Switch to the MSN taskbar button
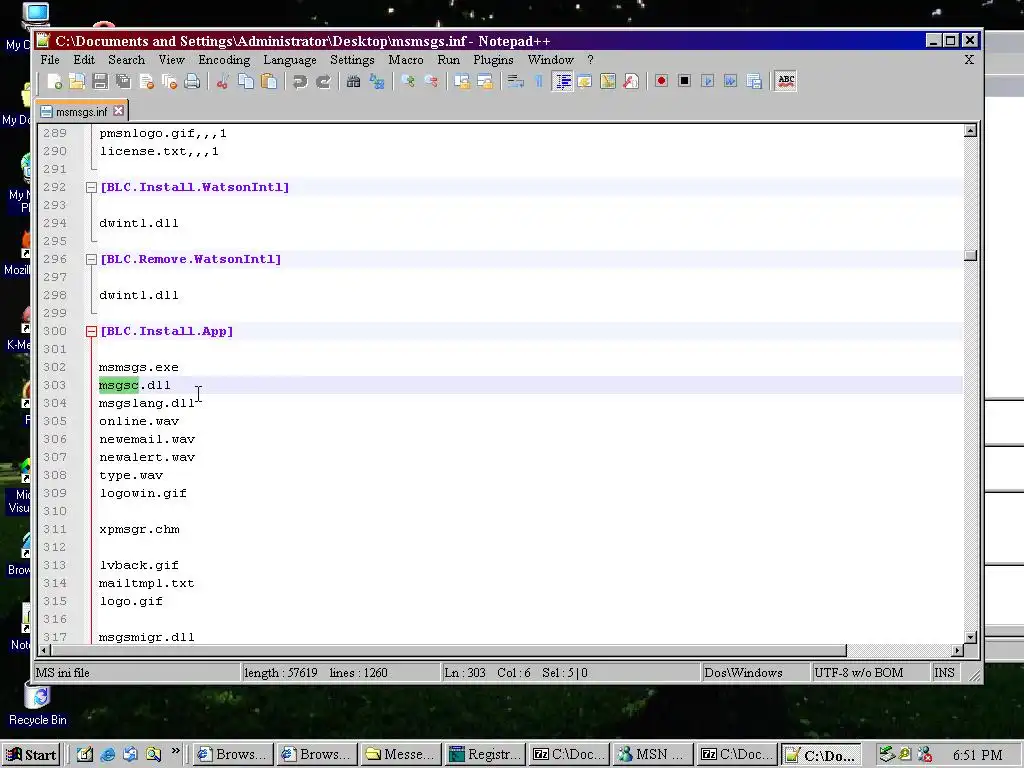The width and height of the screenshot is (1024, 768). pyautogui.click(x=651, y=755)
